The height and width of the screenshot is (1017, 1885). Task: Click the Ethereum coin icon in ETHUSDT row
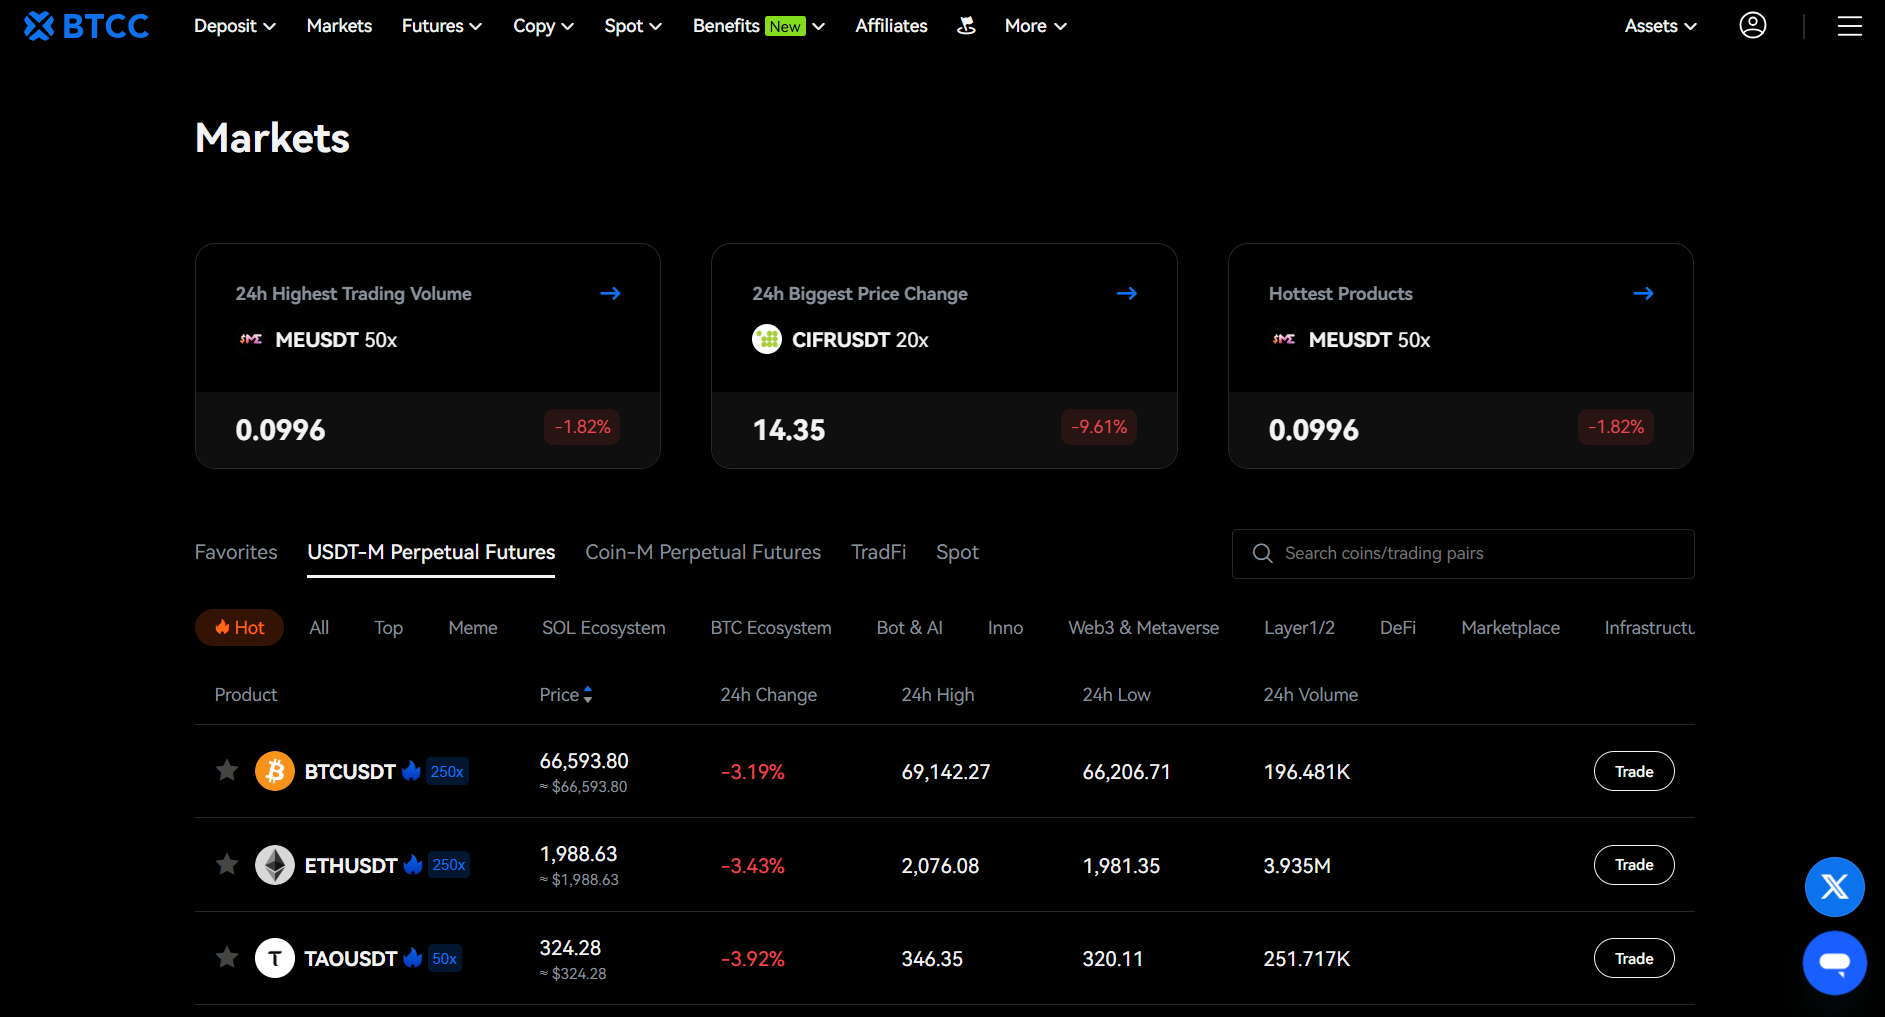275,865
